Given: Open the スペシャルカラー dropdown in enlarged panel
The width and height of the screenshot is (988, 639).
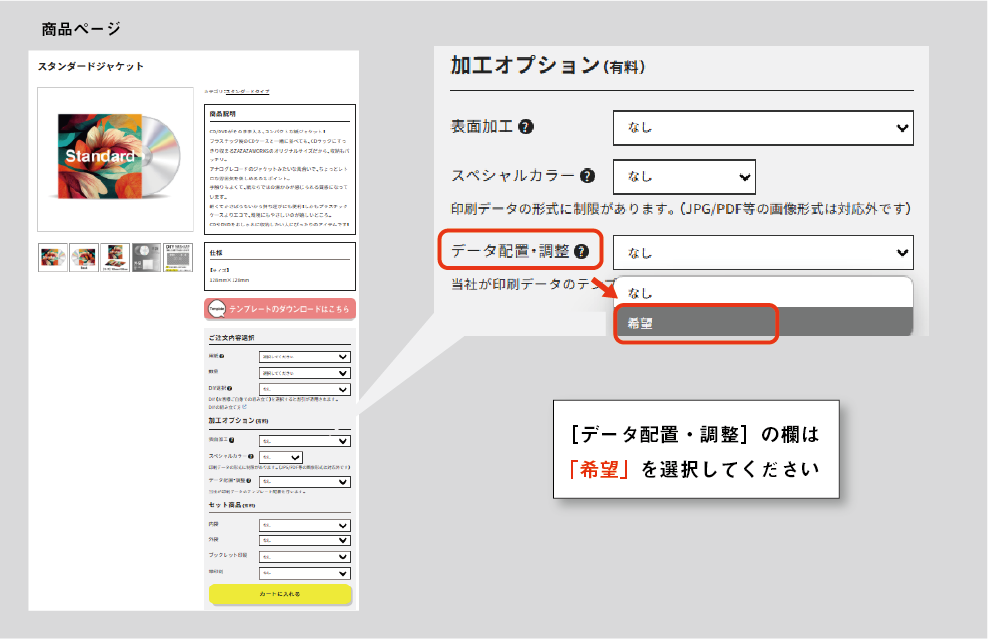Looking at the screenshot, I should (684, 176).
